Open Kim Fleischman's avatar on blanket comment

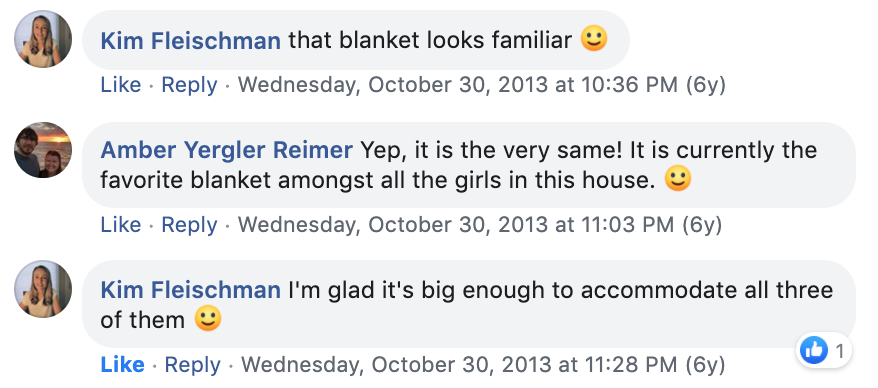point(43,39)
